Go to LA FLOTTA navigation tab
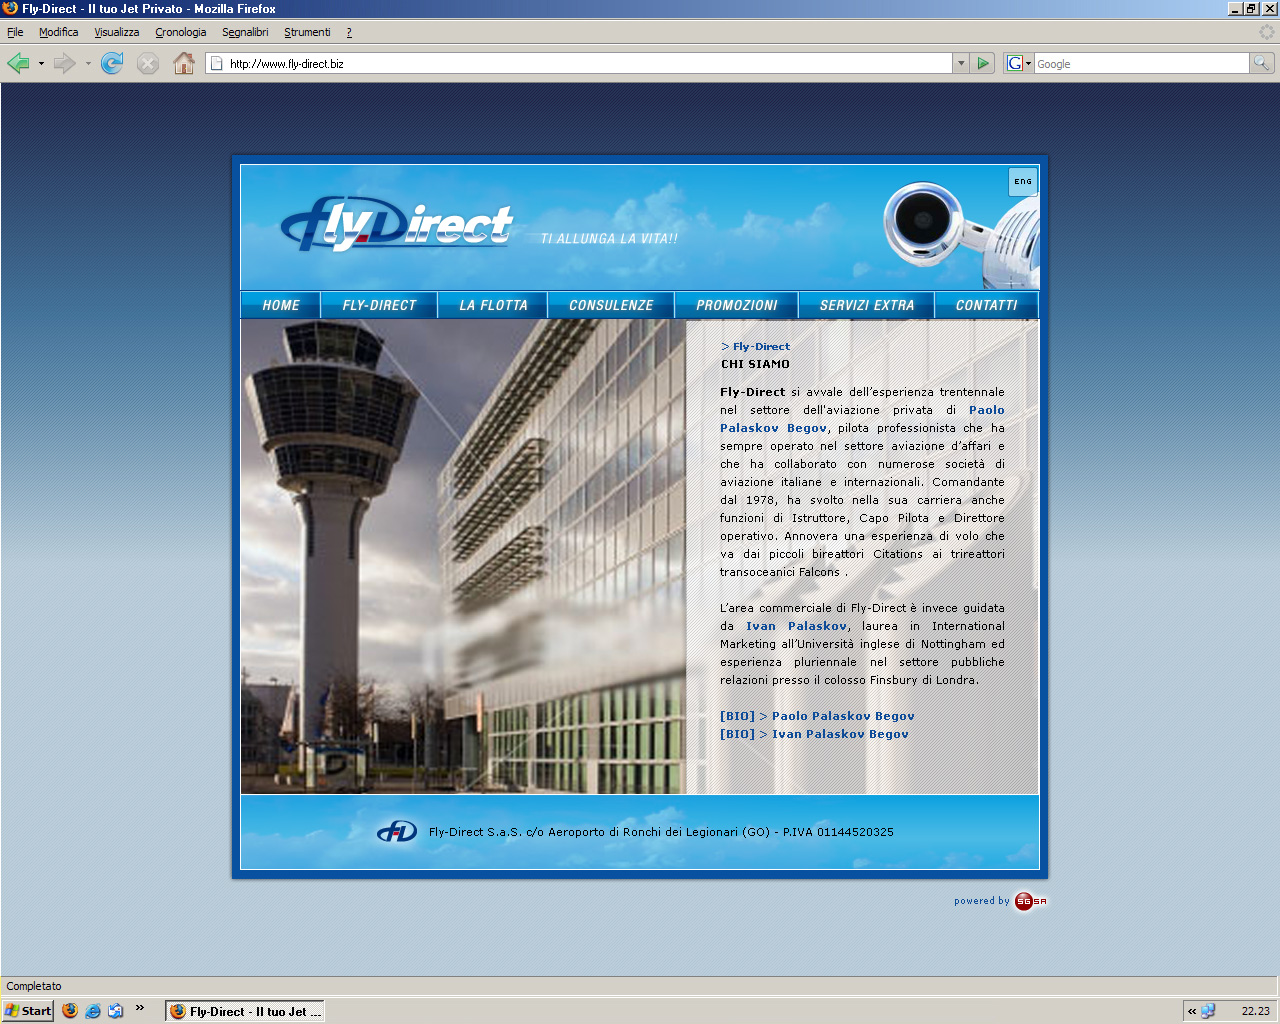Screen dimensions: 1280x1024 tap(493, 305)
